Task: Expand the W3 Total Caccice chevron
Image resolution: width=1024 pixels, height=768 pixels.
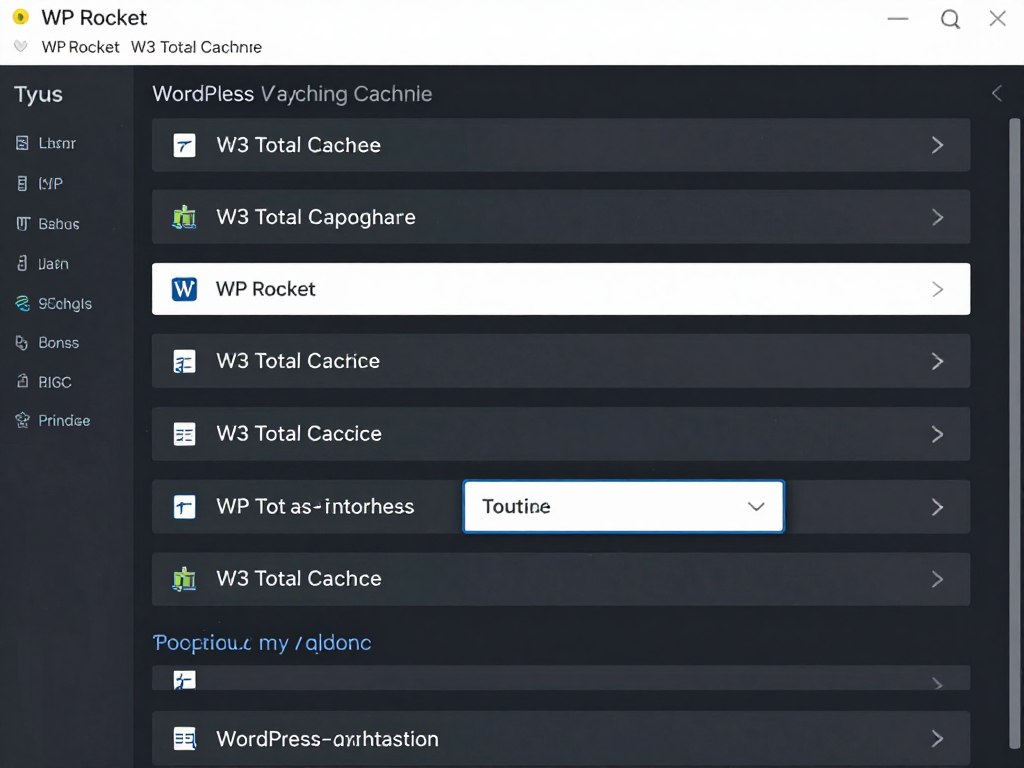Action: pyautogui.click(x=937, y=434)
